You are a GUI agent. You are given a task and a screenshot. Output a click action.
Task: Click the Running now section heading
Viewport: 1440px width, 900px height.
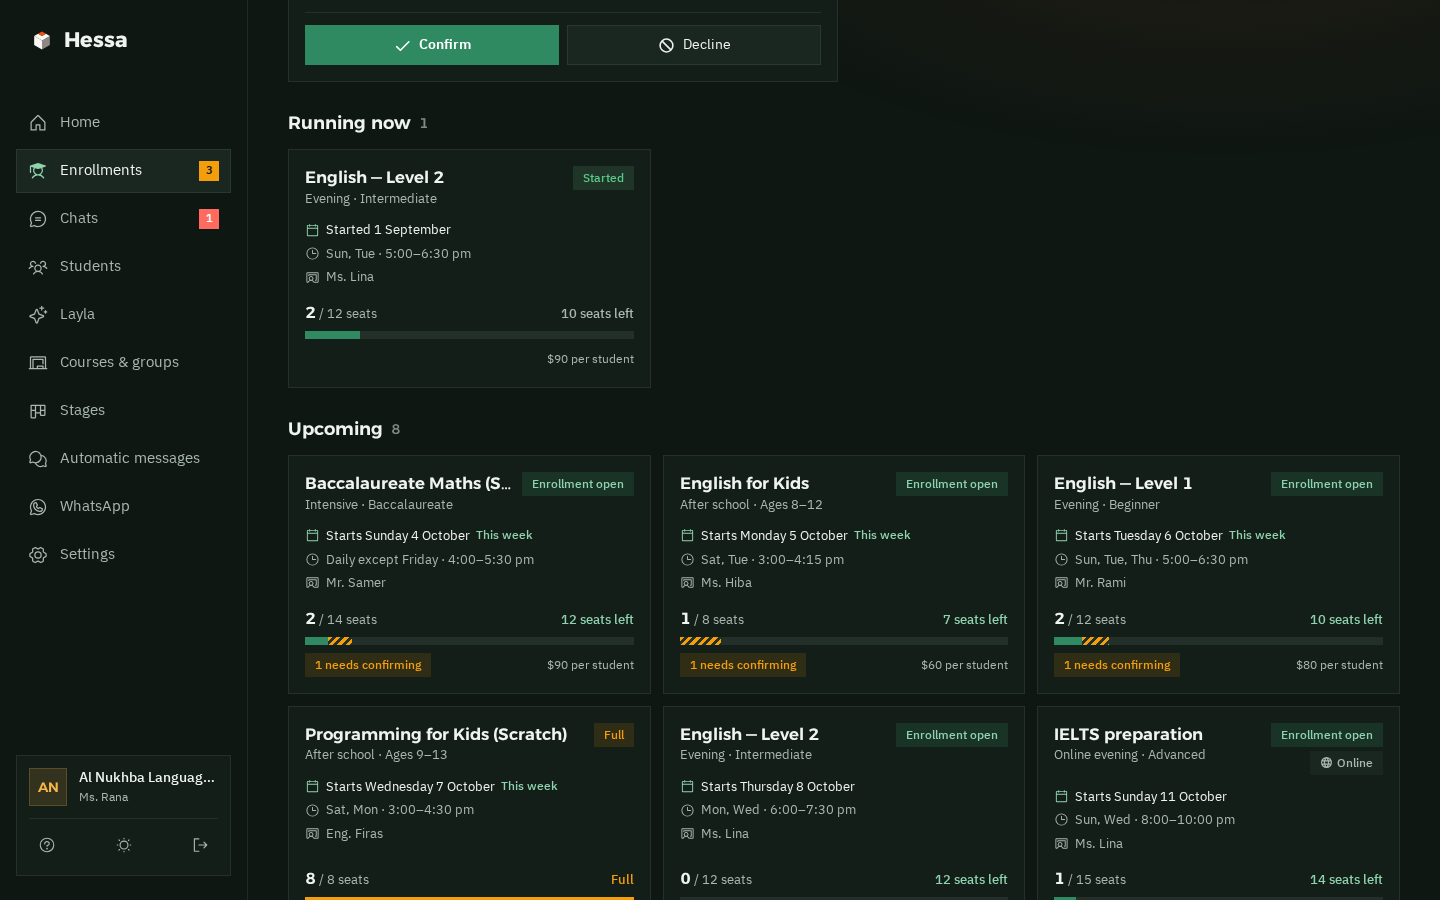click(349, 123)
